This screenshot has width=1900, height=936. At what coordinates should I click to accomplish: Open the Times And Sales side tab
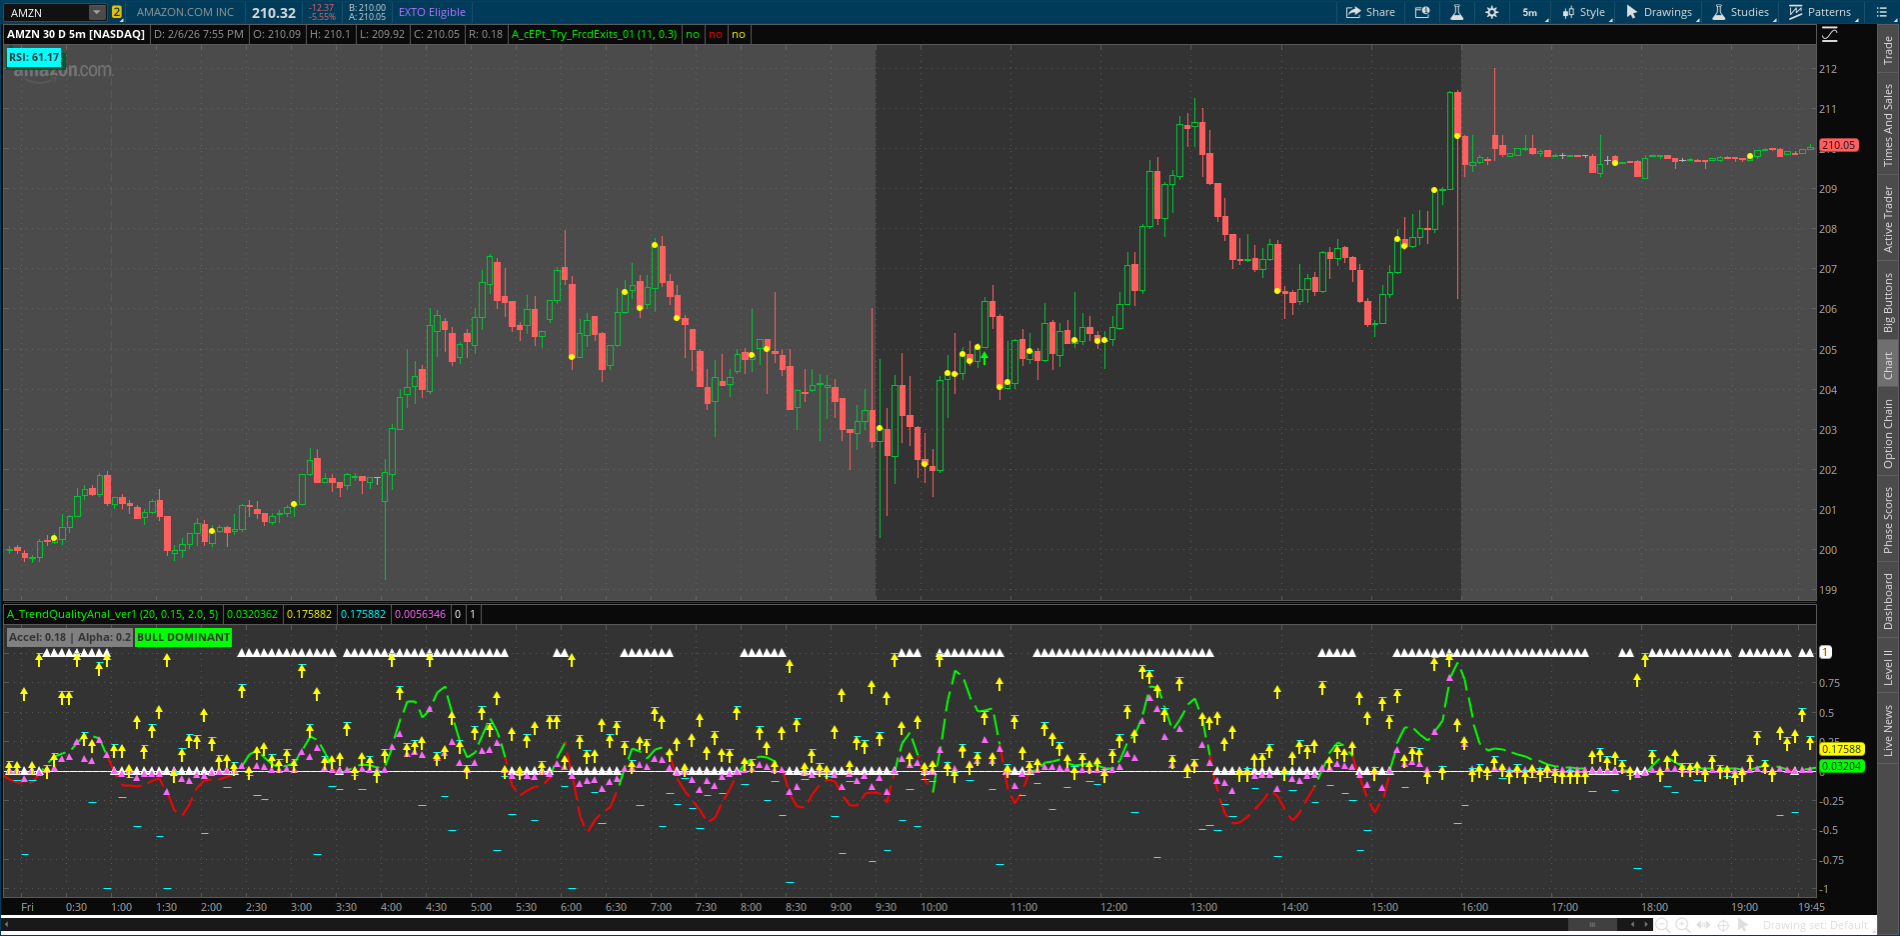click(x=1888, y=125)
